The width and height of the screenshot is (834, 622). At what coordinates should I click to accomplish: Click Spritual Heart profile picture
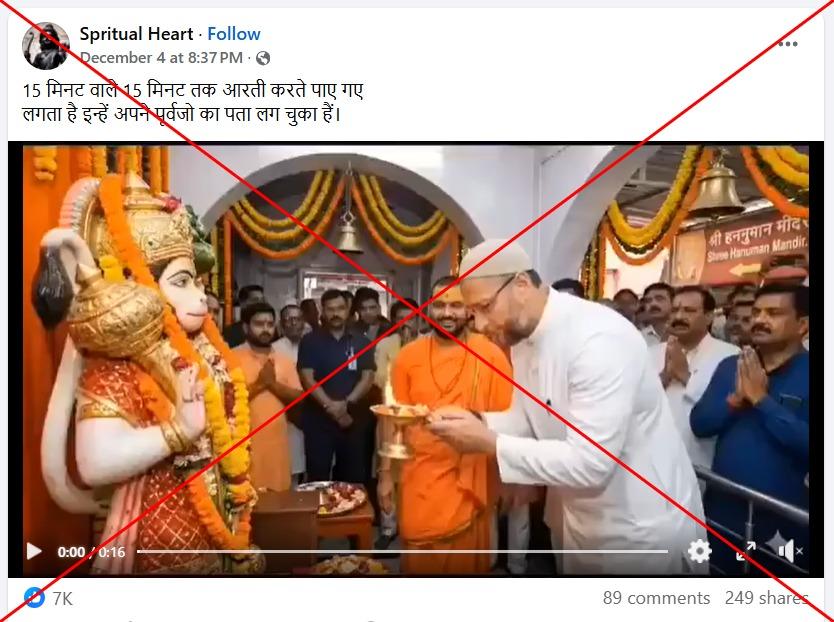[46, 46]
